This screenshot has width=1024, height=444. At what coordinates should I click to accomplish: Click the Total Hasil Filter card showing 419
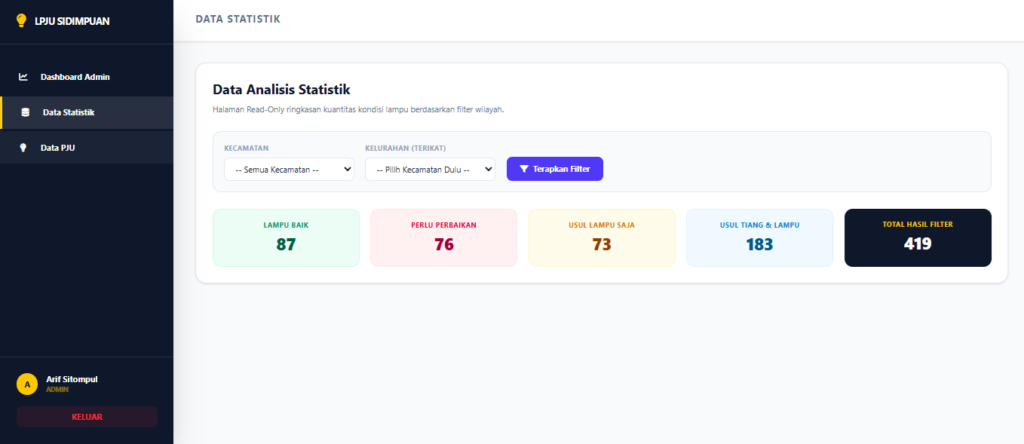pyautogui.click(x=918, y=238)
